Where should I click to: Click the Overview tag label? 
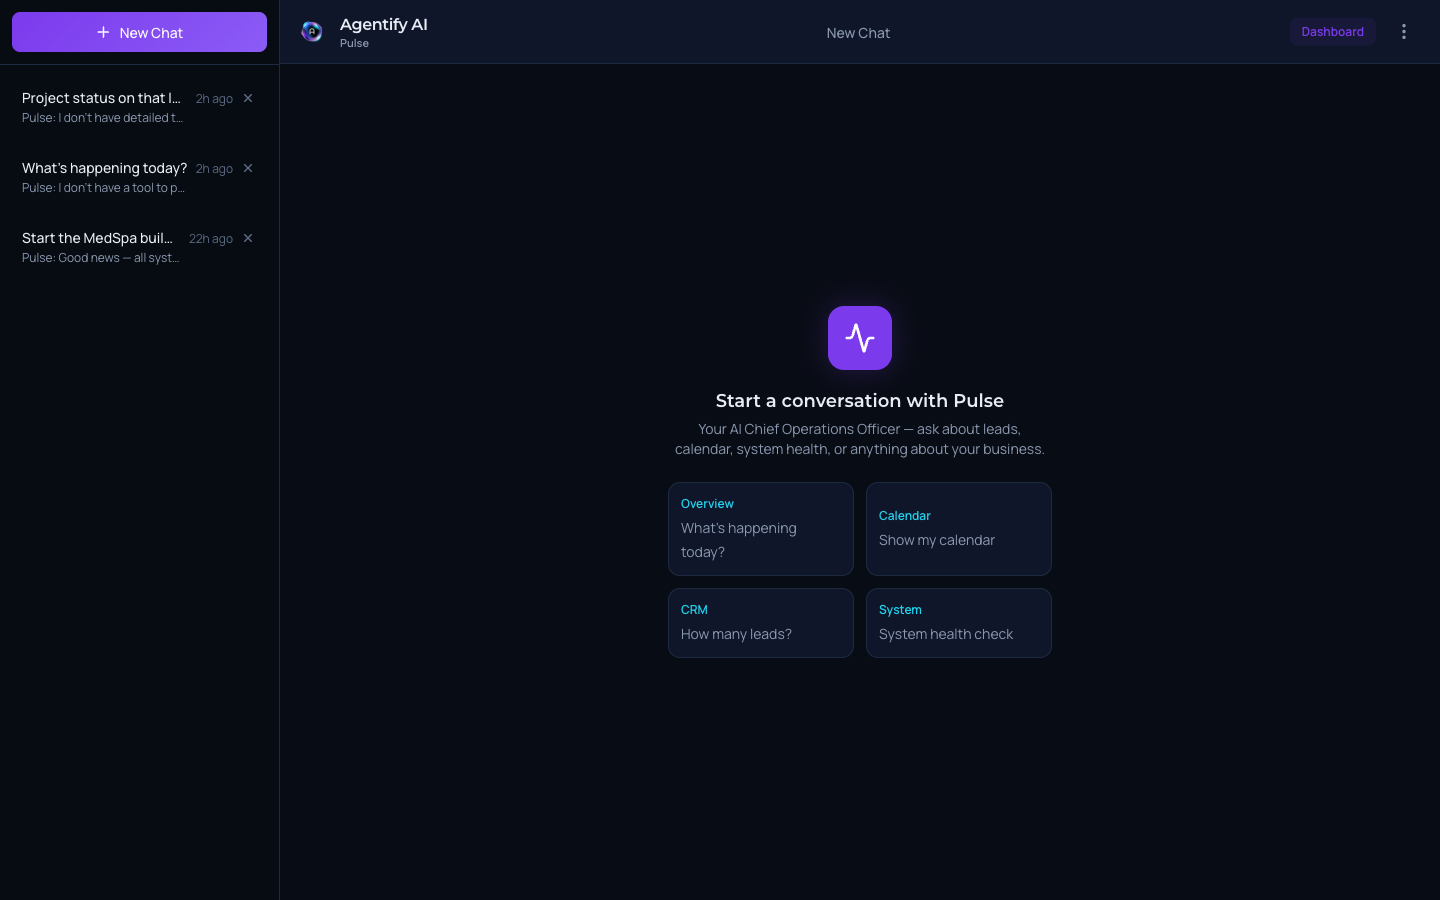(x=707, y=504)
